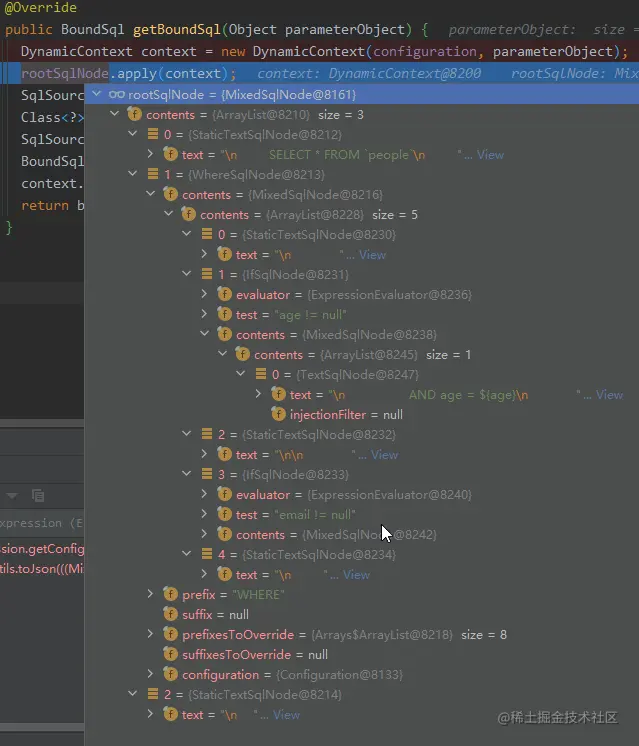The height and width of the screenshot is (746, 639).
Task: Click field icon of evaluator ExpressionEvaluator@8240
Action: point(225,494)
